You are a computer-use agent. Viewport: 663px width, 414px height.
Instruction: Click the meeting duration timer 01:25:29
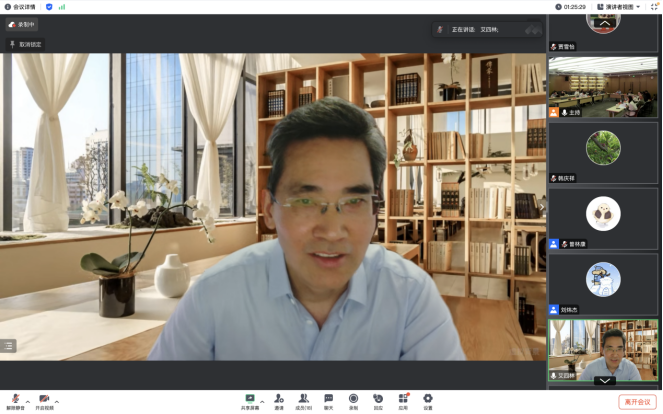tap(571, 7)
